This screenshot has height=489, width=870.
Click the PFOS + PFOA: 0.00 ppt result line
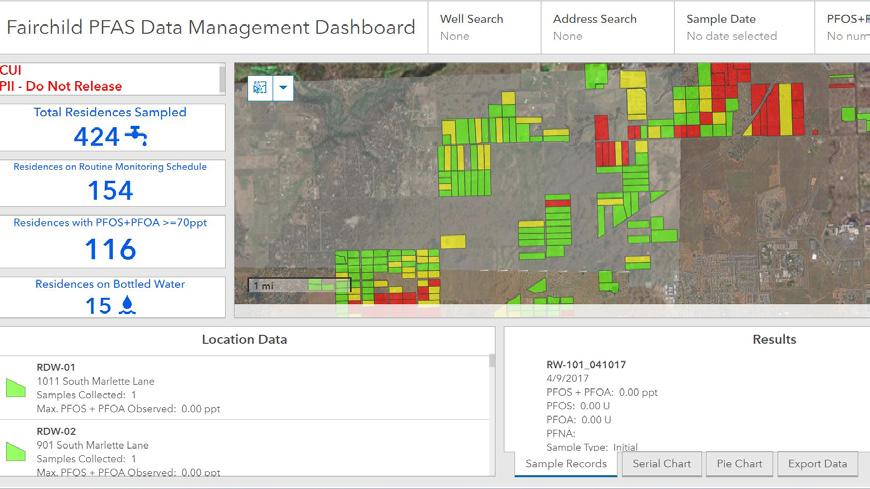coord(602,392)
